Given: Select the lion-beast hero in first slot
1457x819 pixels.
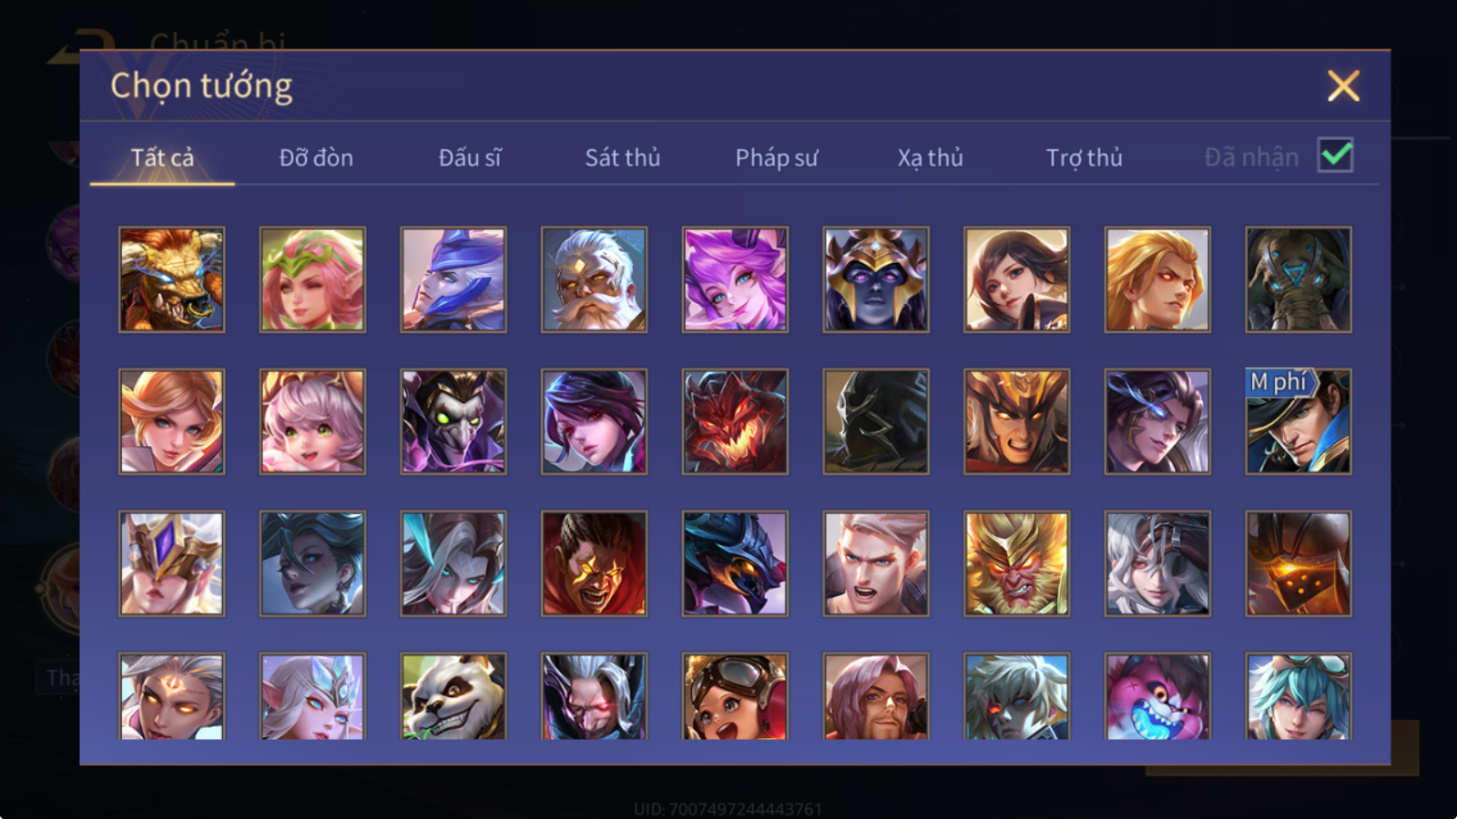Looking at the screenshot, I should [172, 279].
